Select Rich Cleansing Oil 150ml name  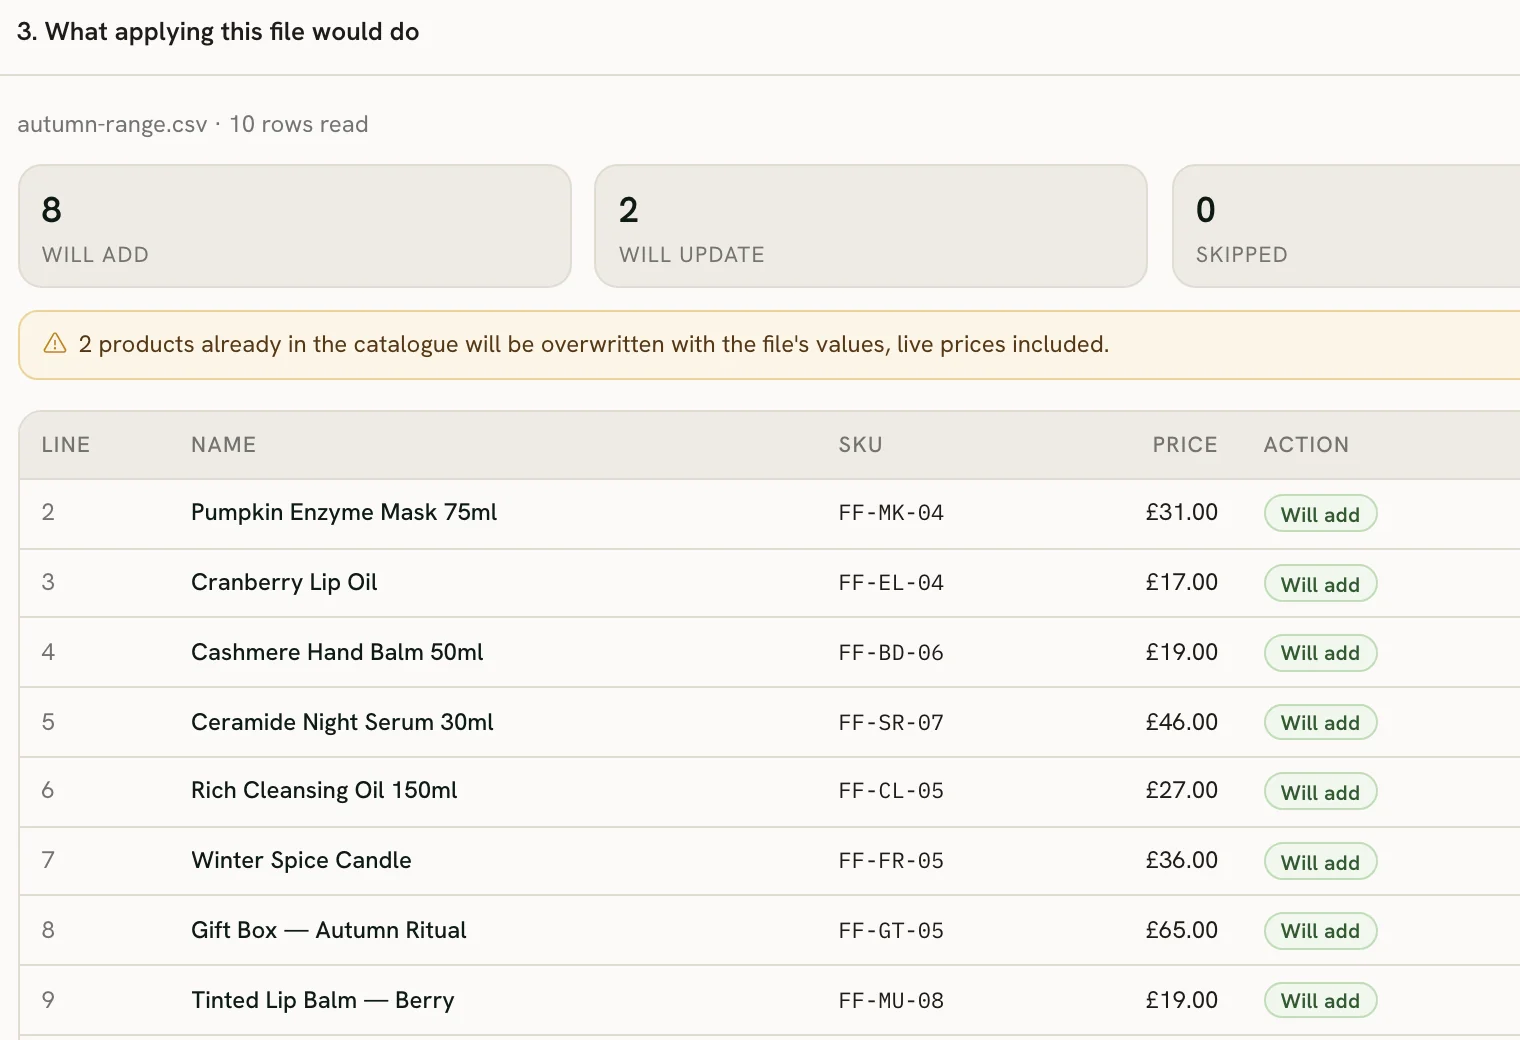(x=324, y=790)
